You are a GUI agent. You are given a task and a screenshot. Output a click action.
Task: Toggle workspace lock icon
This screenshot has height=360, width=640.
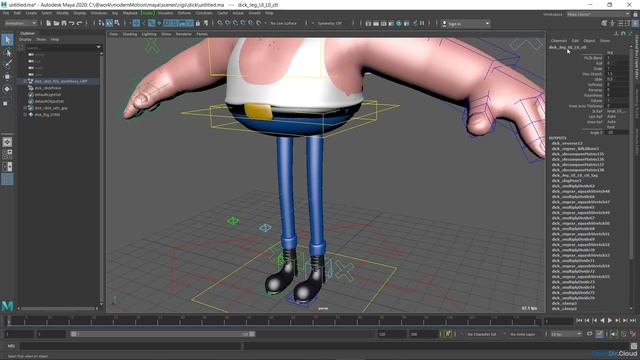(x=636, y=14)
